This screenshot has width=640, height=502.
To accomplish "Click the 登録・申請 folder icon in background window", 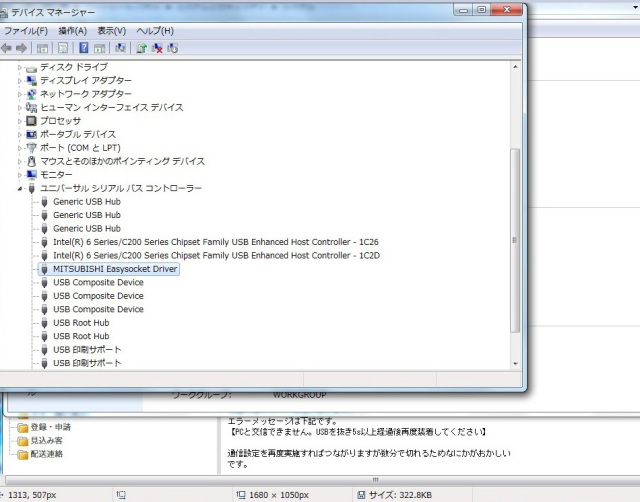I will coord(23,427).
